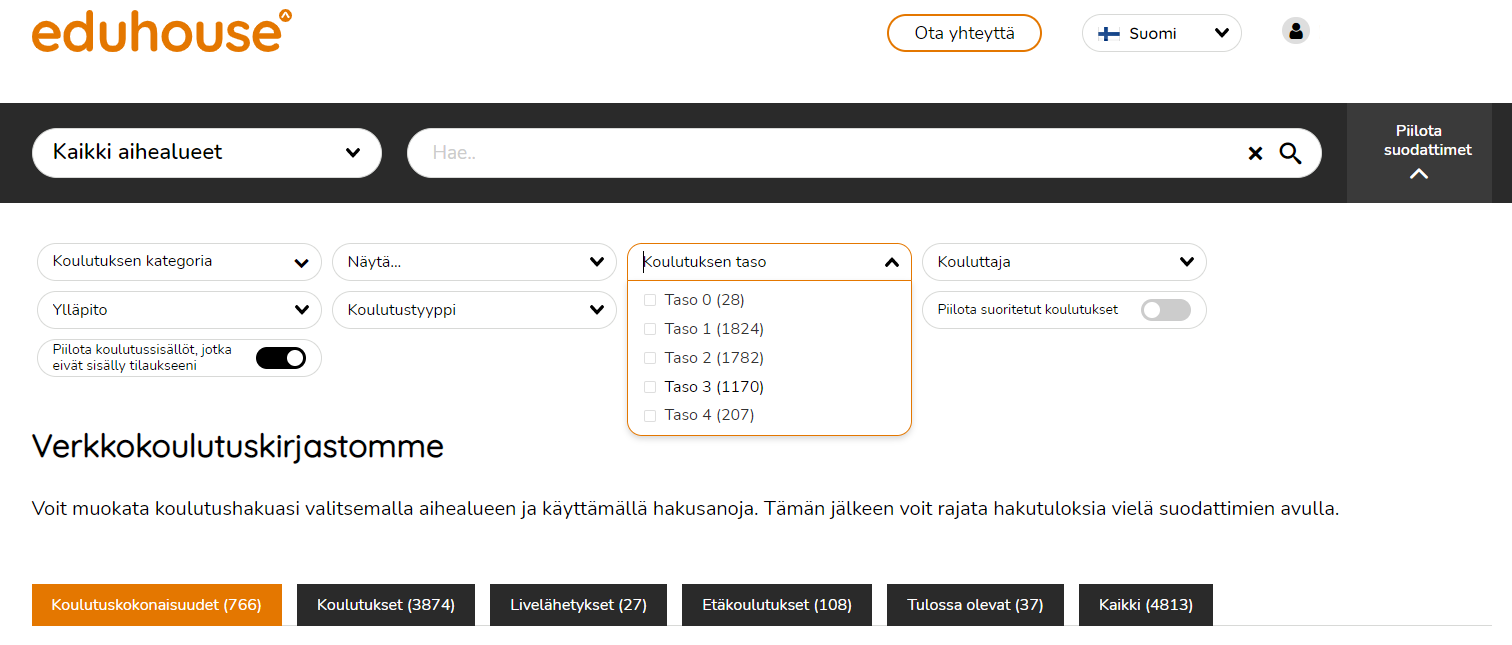Collapse the Koulutuksen taso chevron
Viewport: 1512px width, 645px height.
(891, 263)
